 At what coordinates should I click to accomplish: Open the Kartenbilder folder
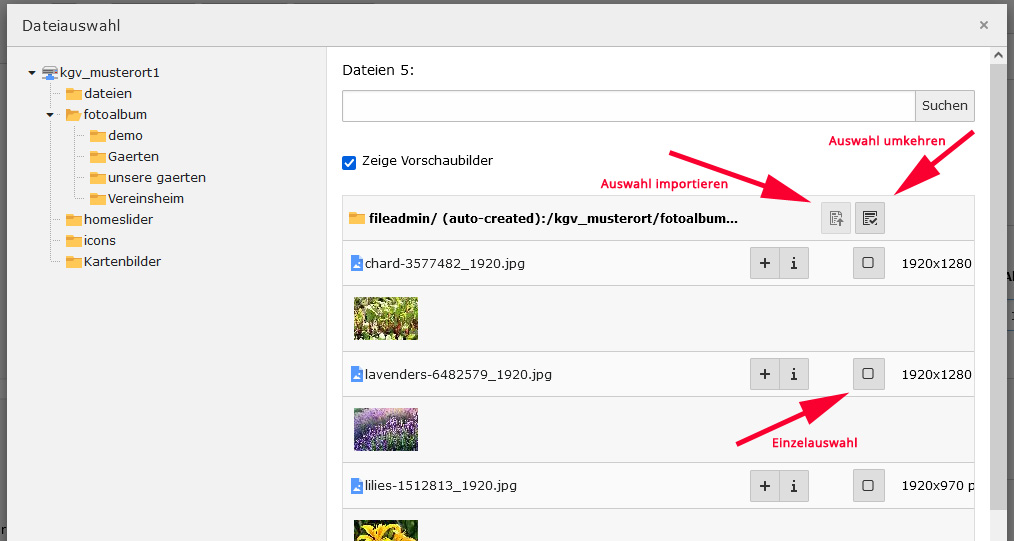tap(122, 262)
